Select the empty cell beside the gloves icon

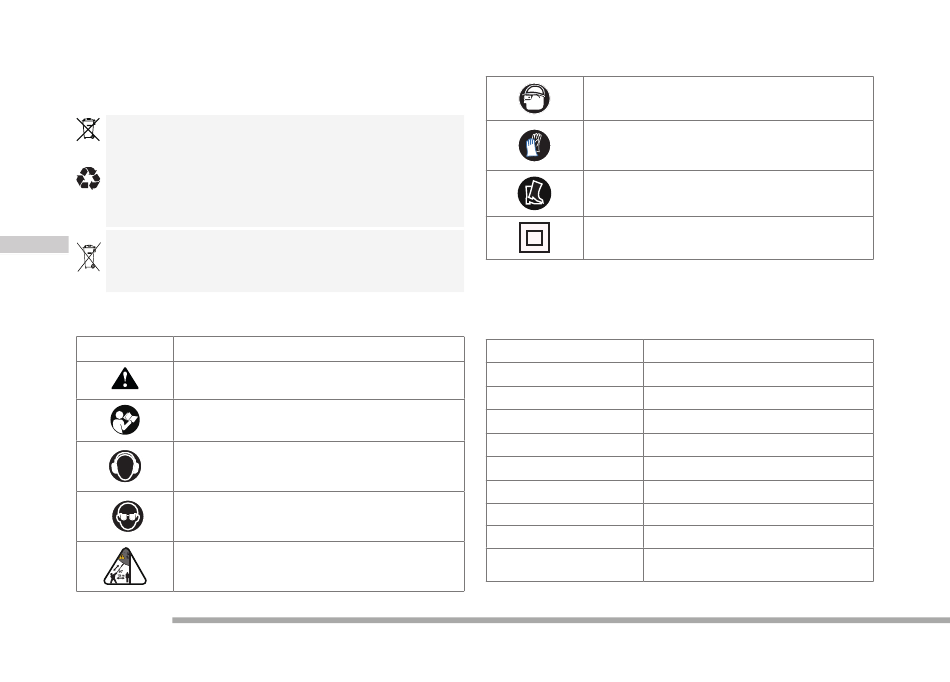(x=727, y=146)
